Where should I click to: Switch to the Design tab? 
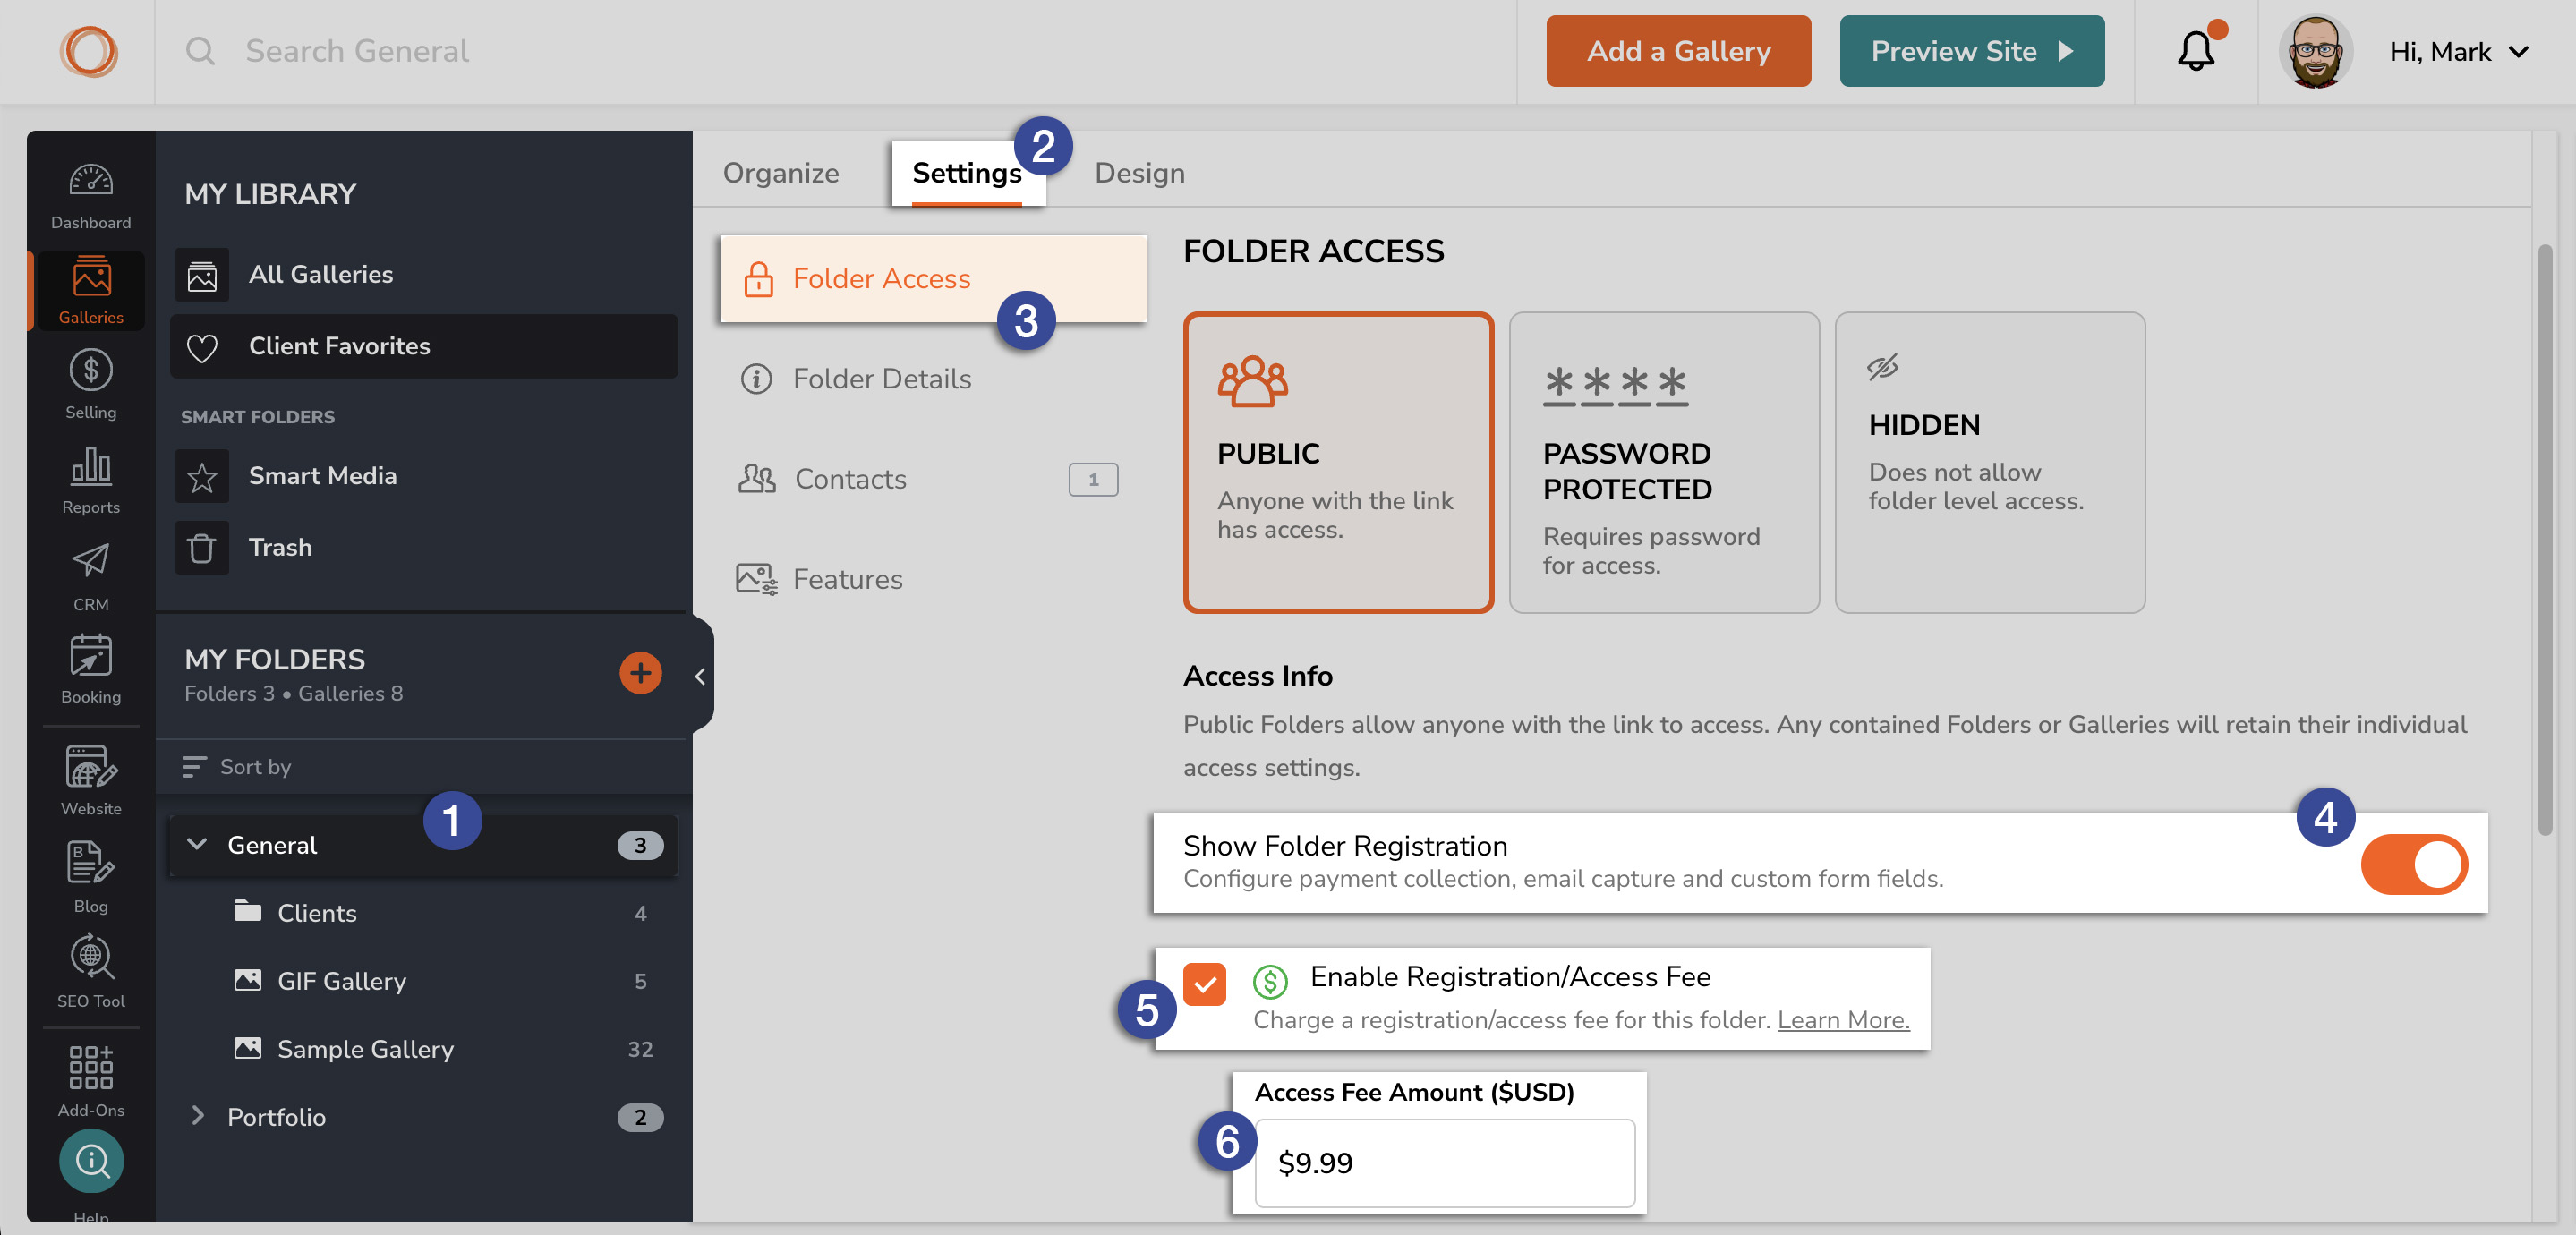[x=1139, y=173]
